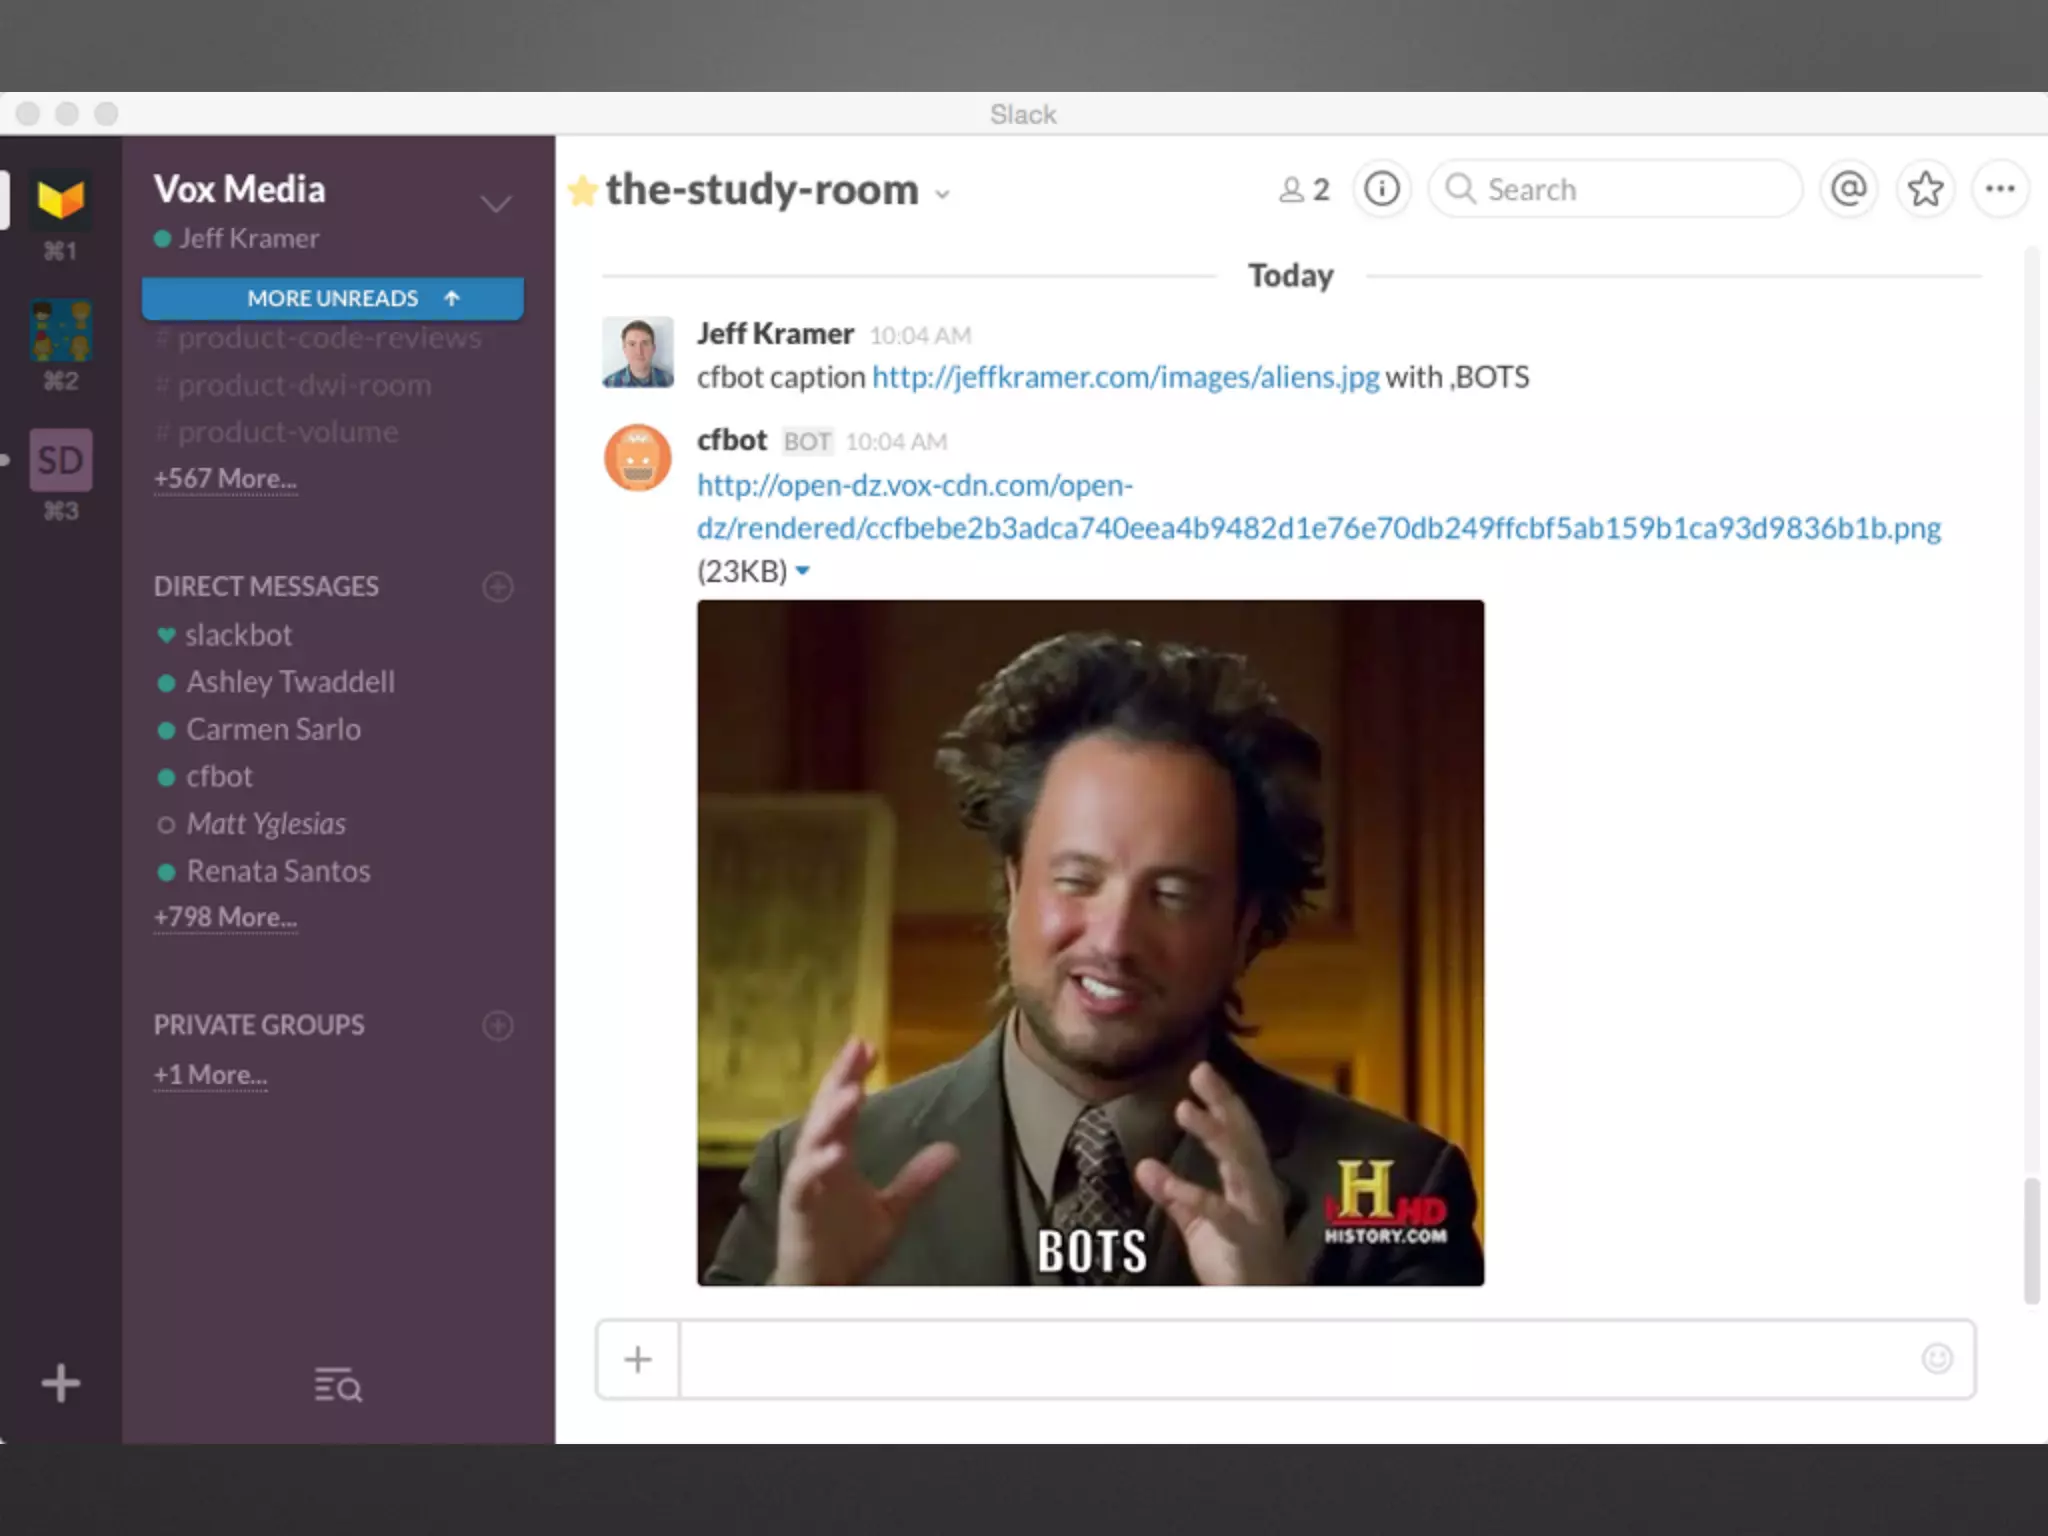Open channel details info icon
2048x1536 pixels.
pyautogui.click(x=1382, y=189)
